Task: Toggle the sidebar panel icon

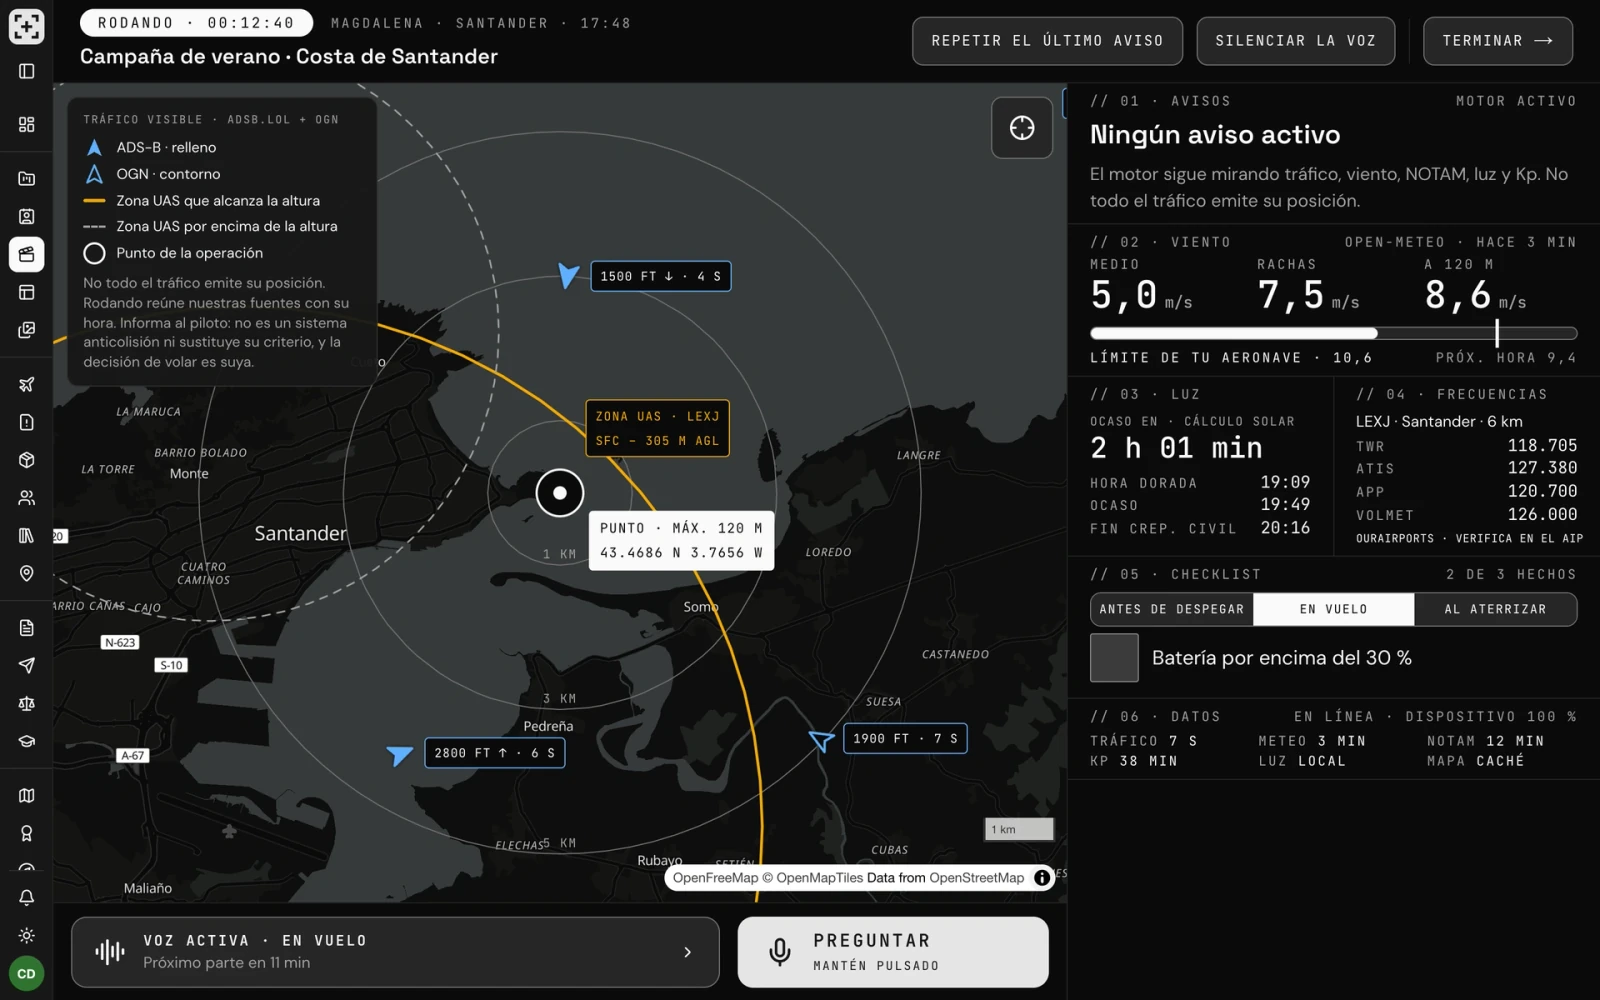Action: [x=27, y=71]
